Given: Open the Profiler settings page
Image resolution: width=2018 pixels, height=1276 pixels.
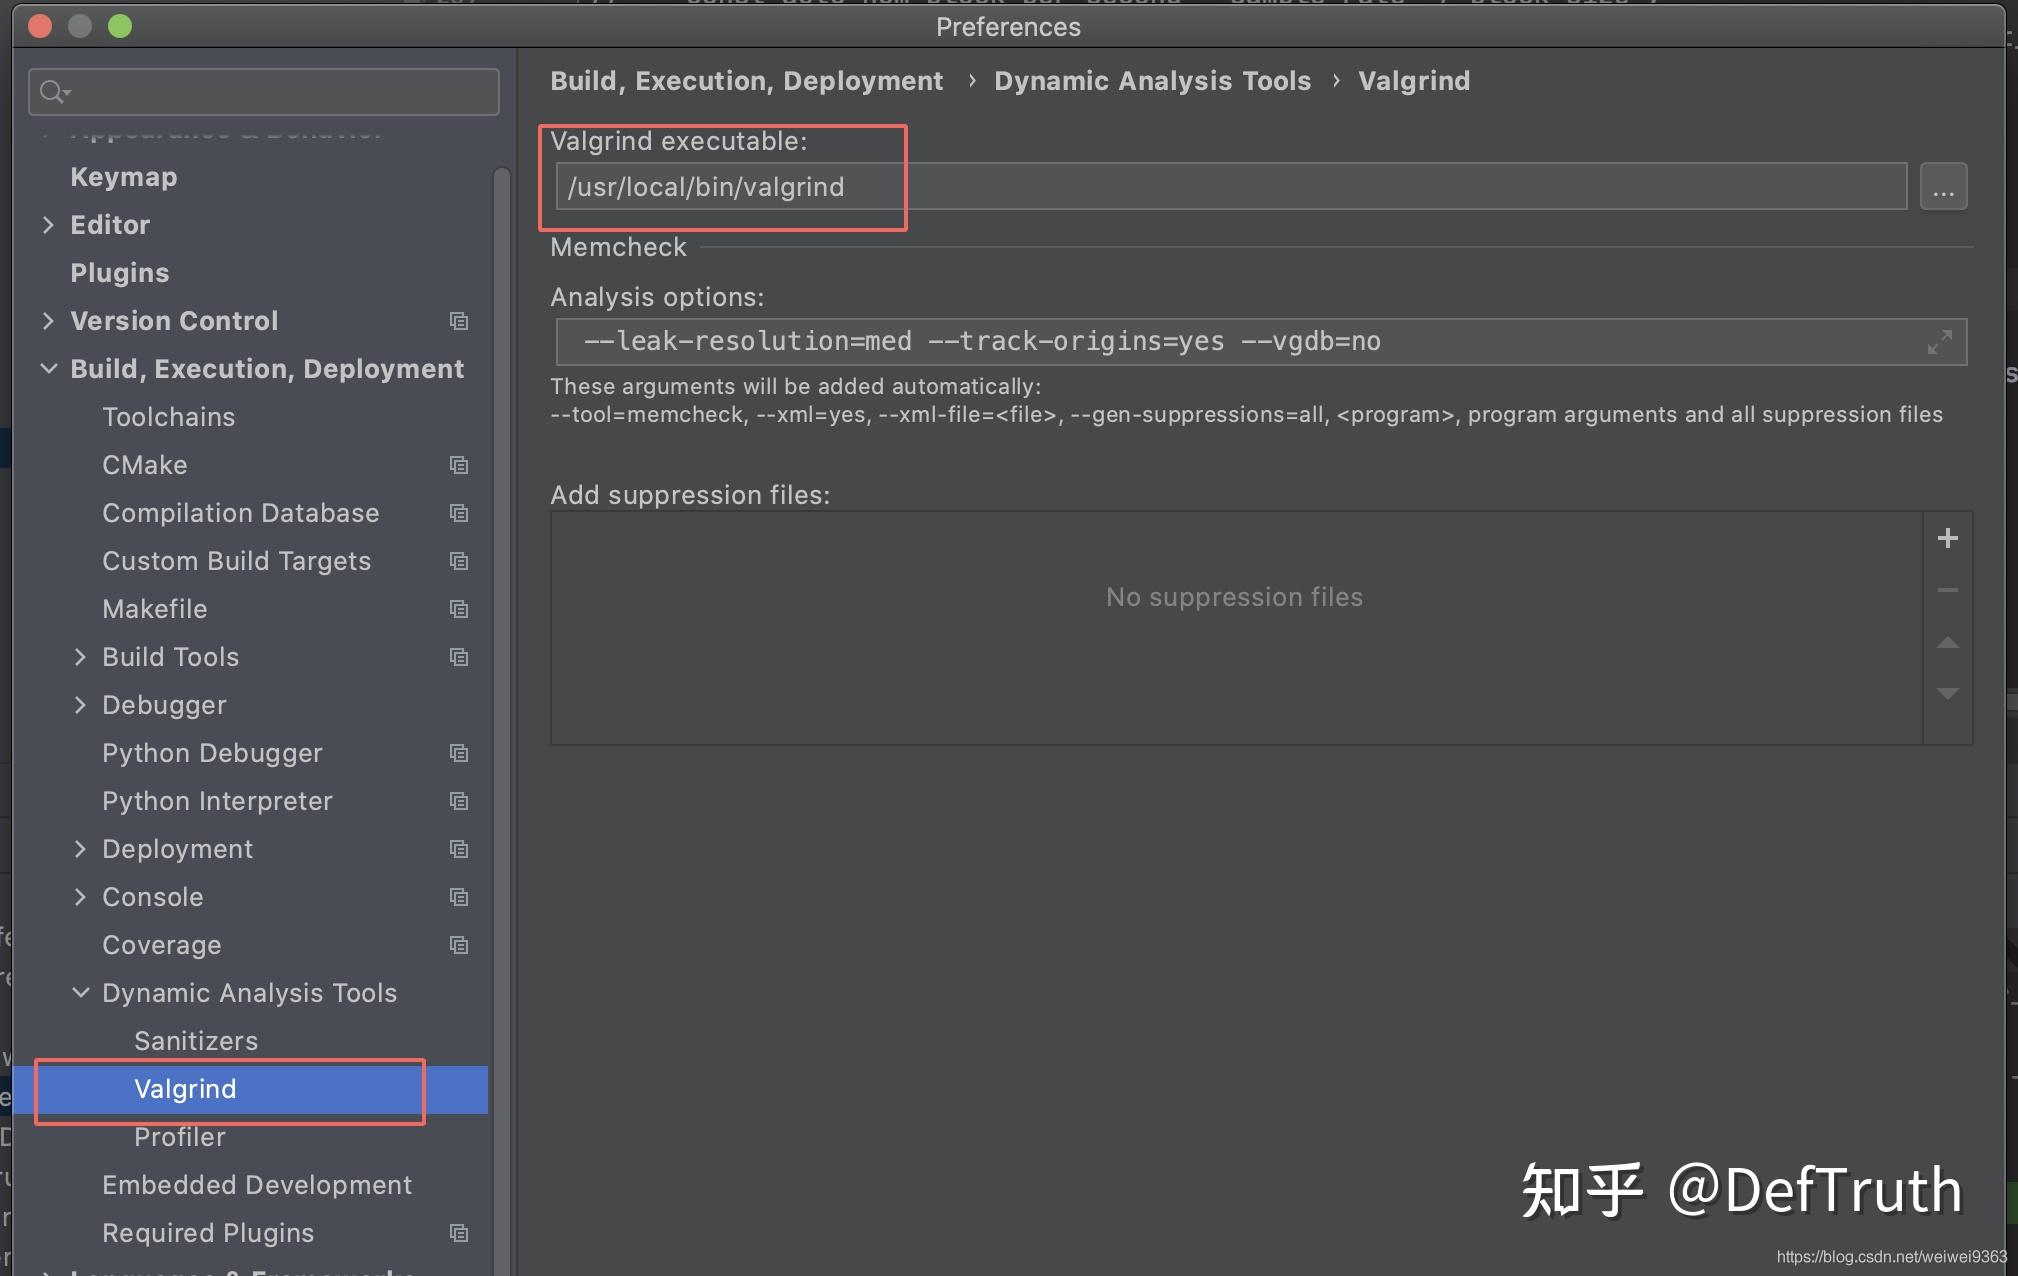Looking at the screenshot, I should pyautogui.click(x=180, y=1136).
